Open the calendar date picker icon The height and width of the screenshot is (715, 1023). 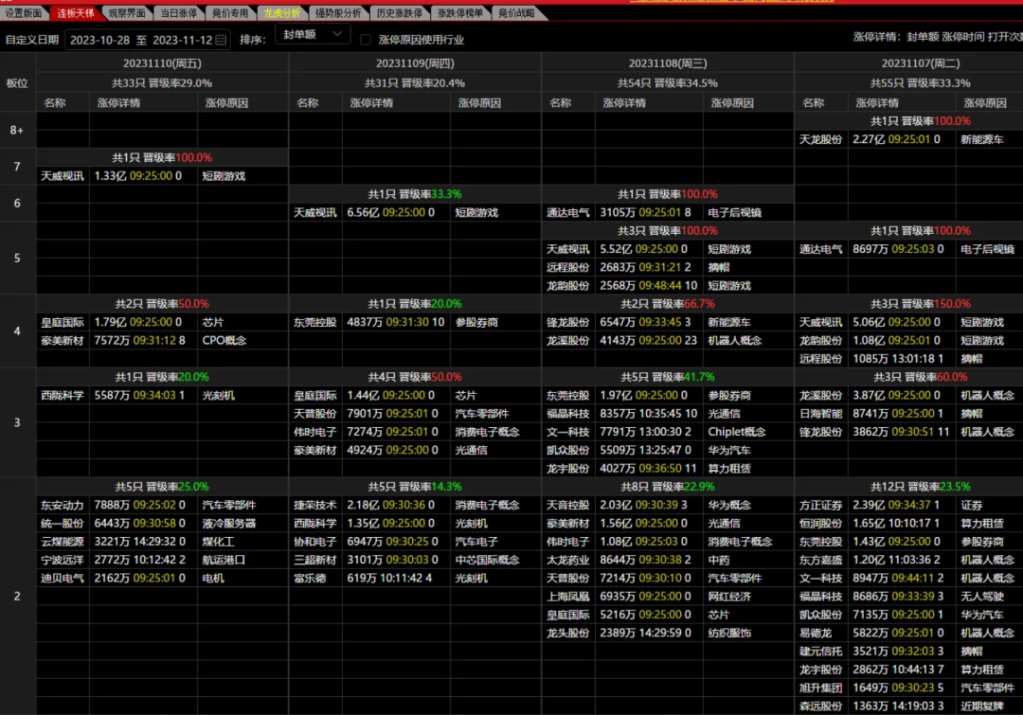[221, 40]
